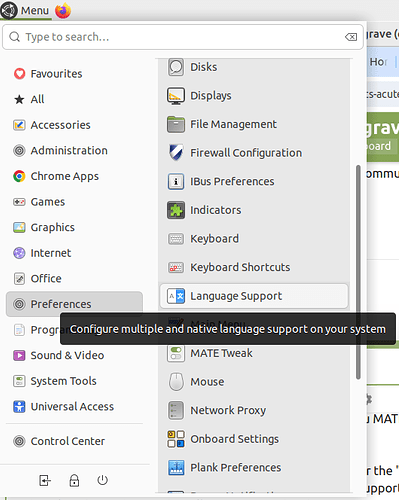Open the Displays settings icon
Screen dimensions: 399x500
176,96
